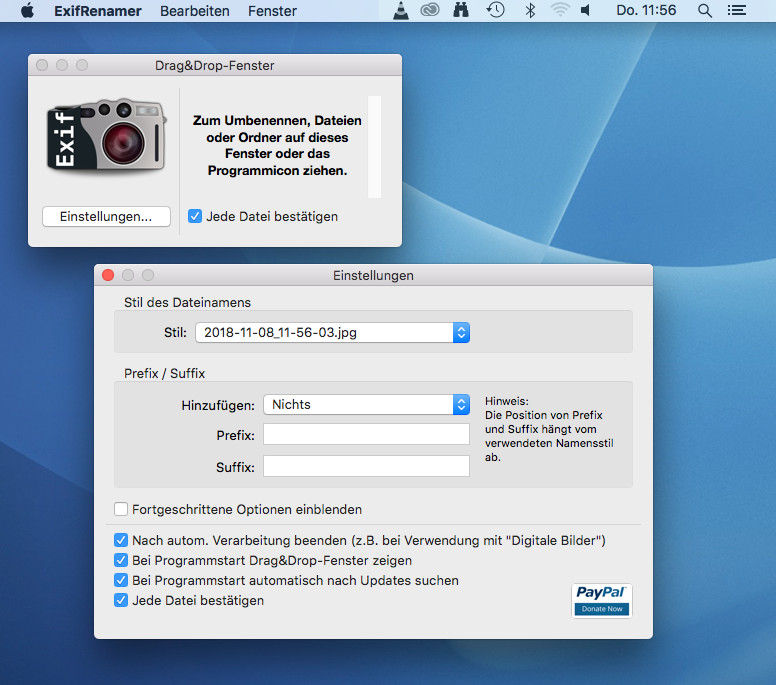The width and height of the screenshot is (776, 685).
Task: Uncheck Bei Programmstart automatisch nach Updates suchen
Action: pos(122,580)
